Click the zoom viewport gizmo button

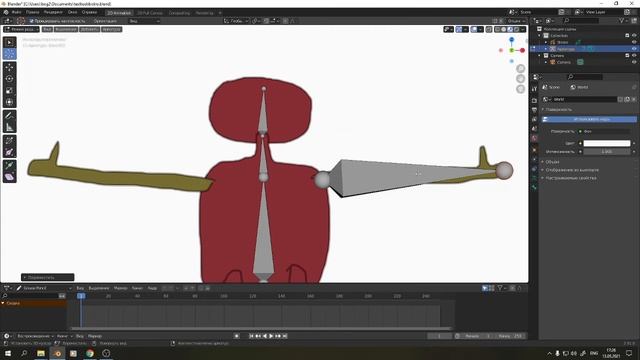coord(520,68)
